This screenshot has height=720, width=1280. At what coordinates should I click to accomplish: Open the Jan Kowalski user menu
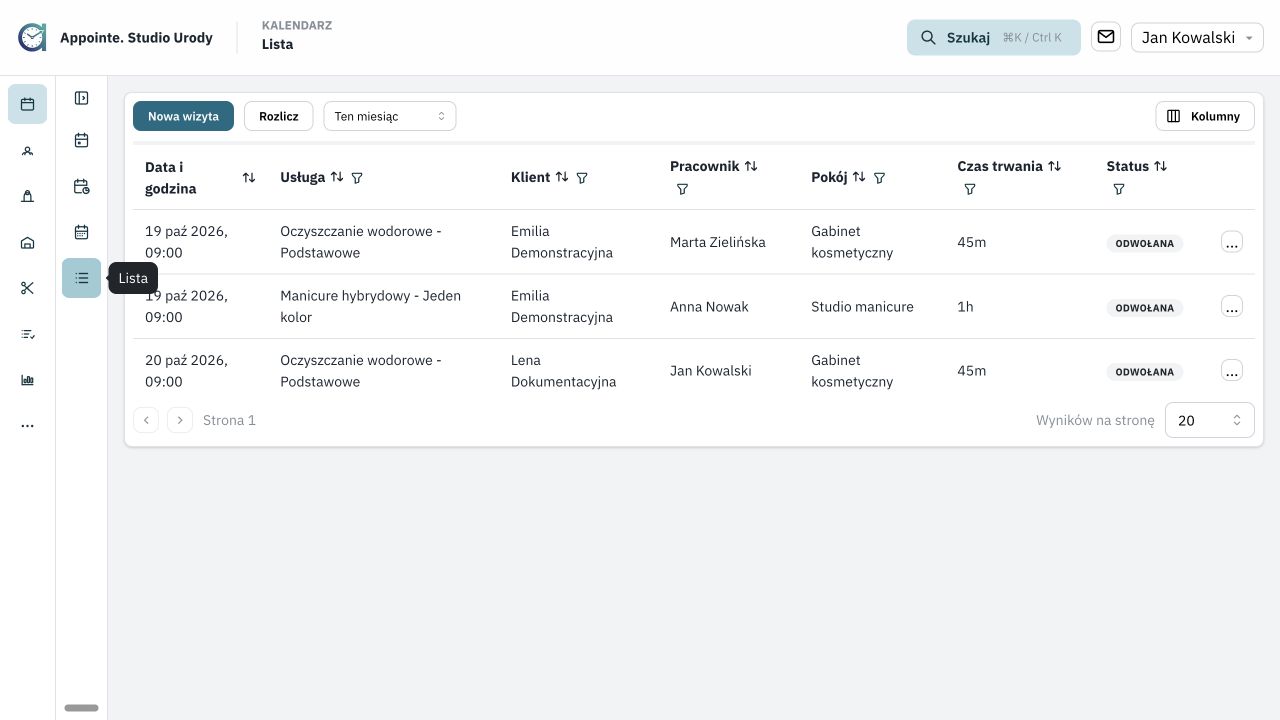[1197, 37]
